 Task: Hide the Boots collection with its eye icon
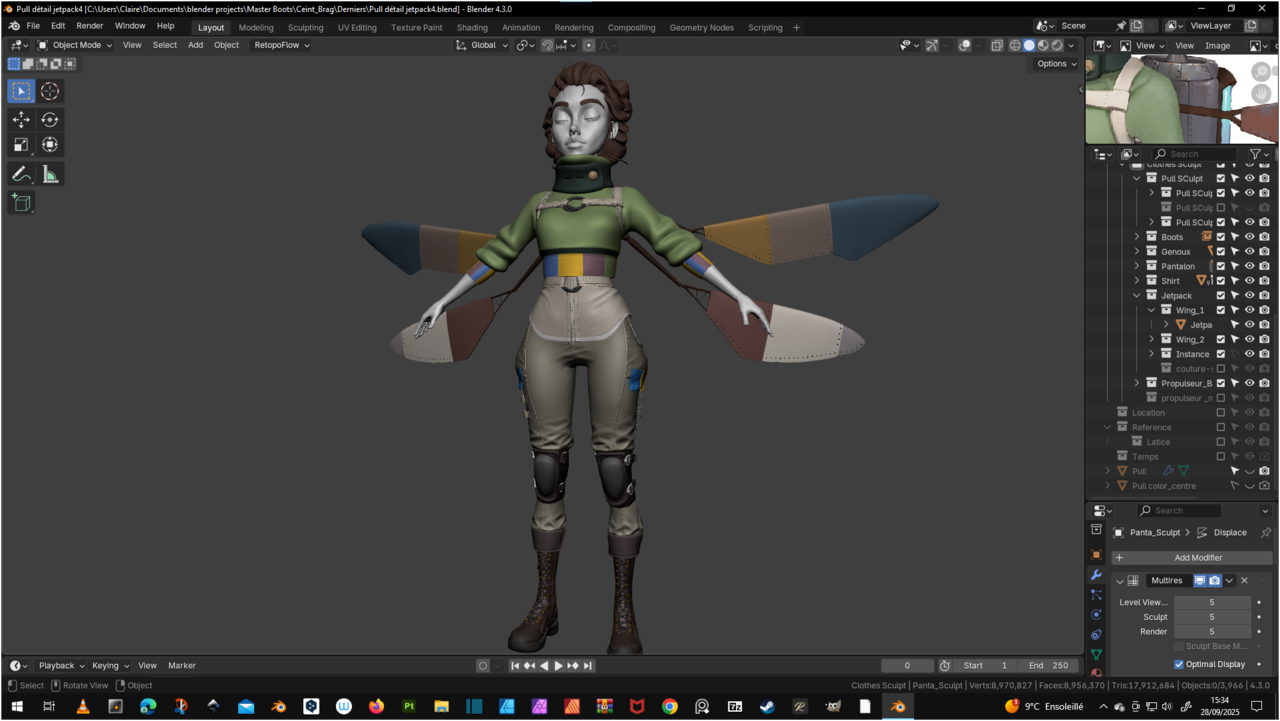pos(1249,237)
